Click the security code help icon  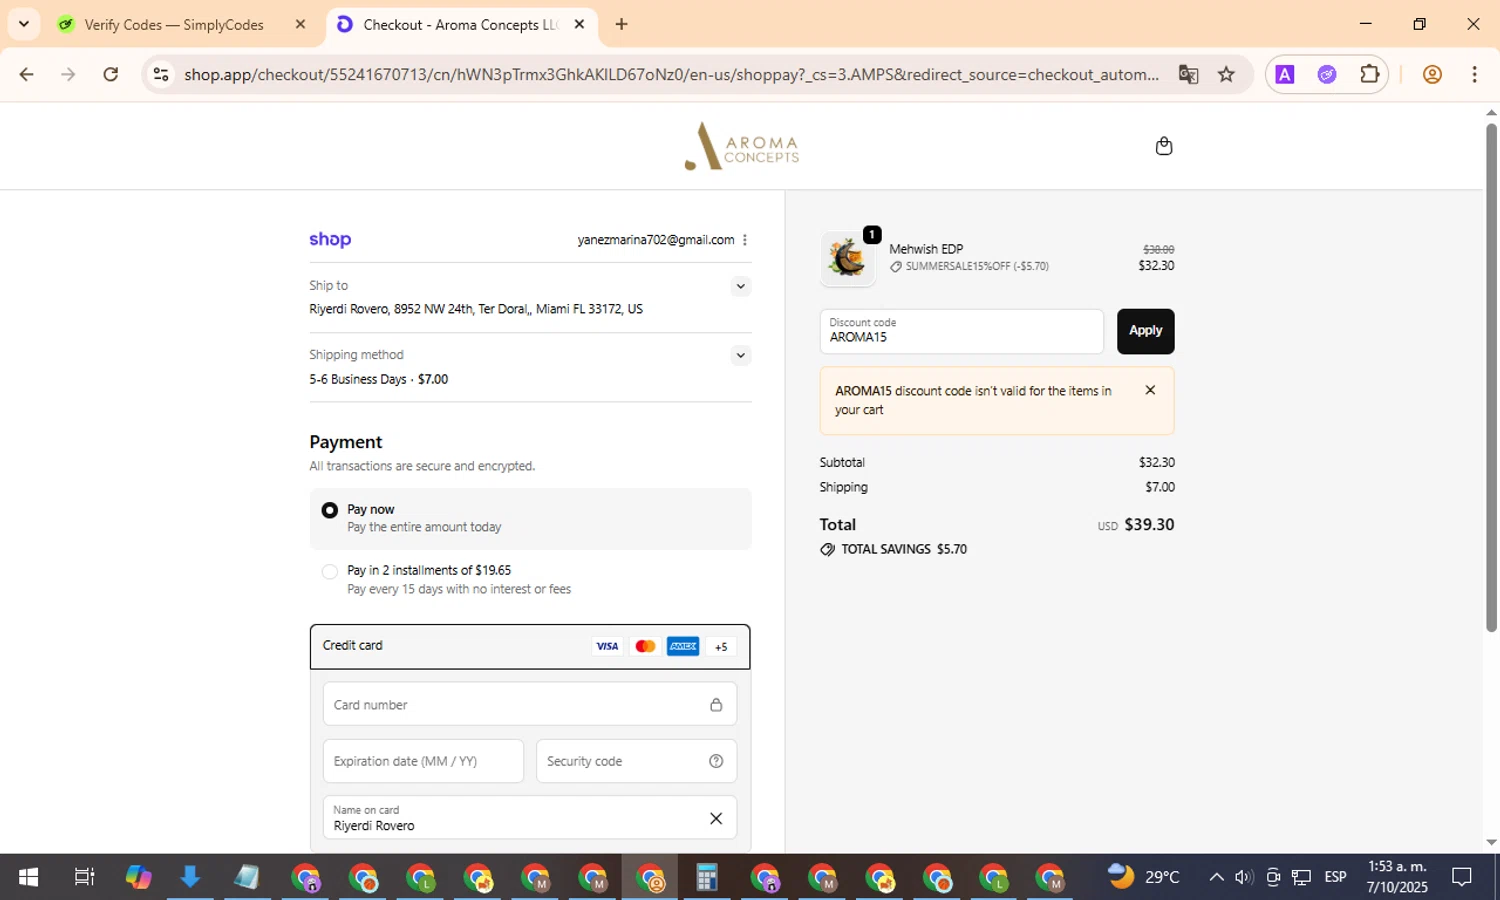click(716, 761)
